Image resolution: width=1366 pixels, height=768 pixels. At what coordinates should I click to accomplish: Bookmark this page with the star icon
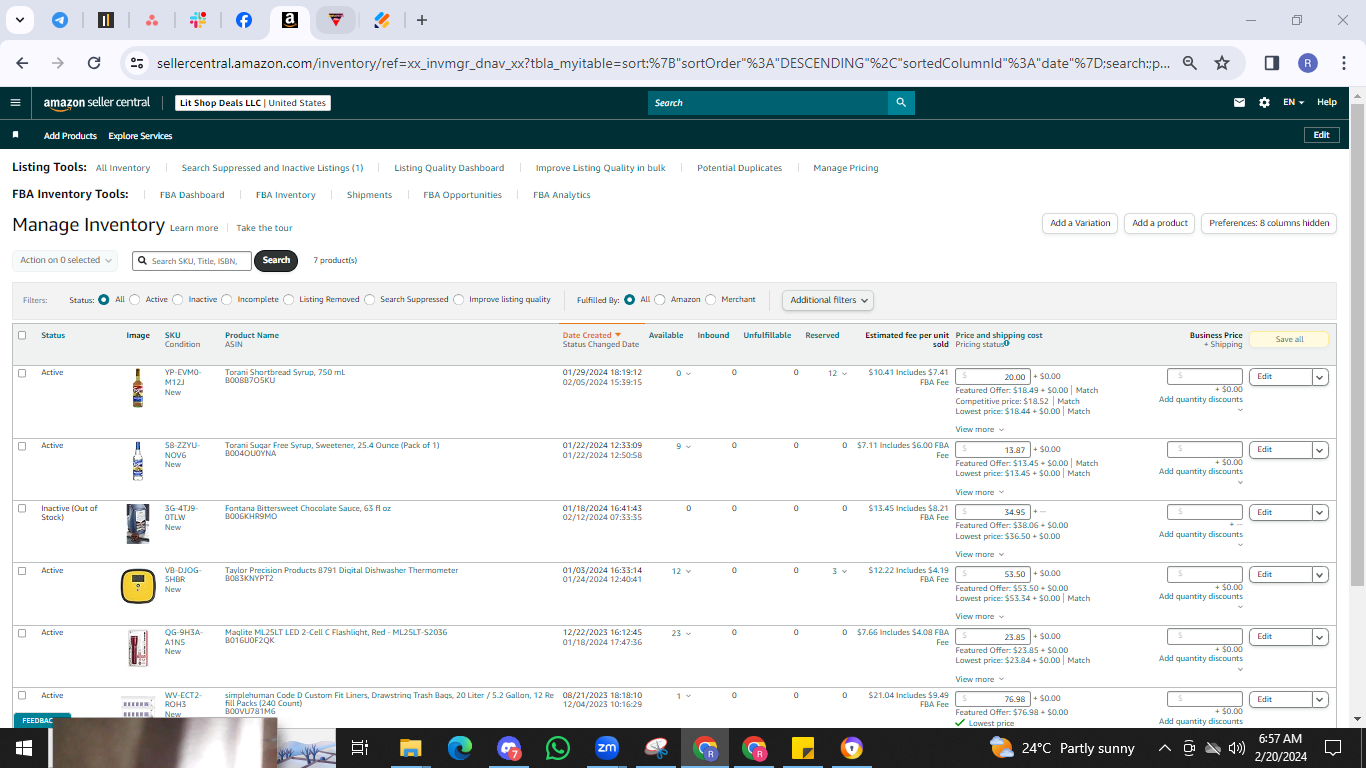(x=1222, y=63)
